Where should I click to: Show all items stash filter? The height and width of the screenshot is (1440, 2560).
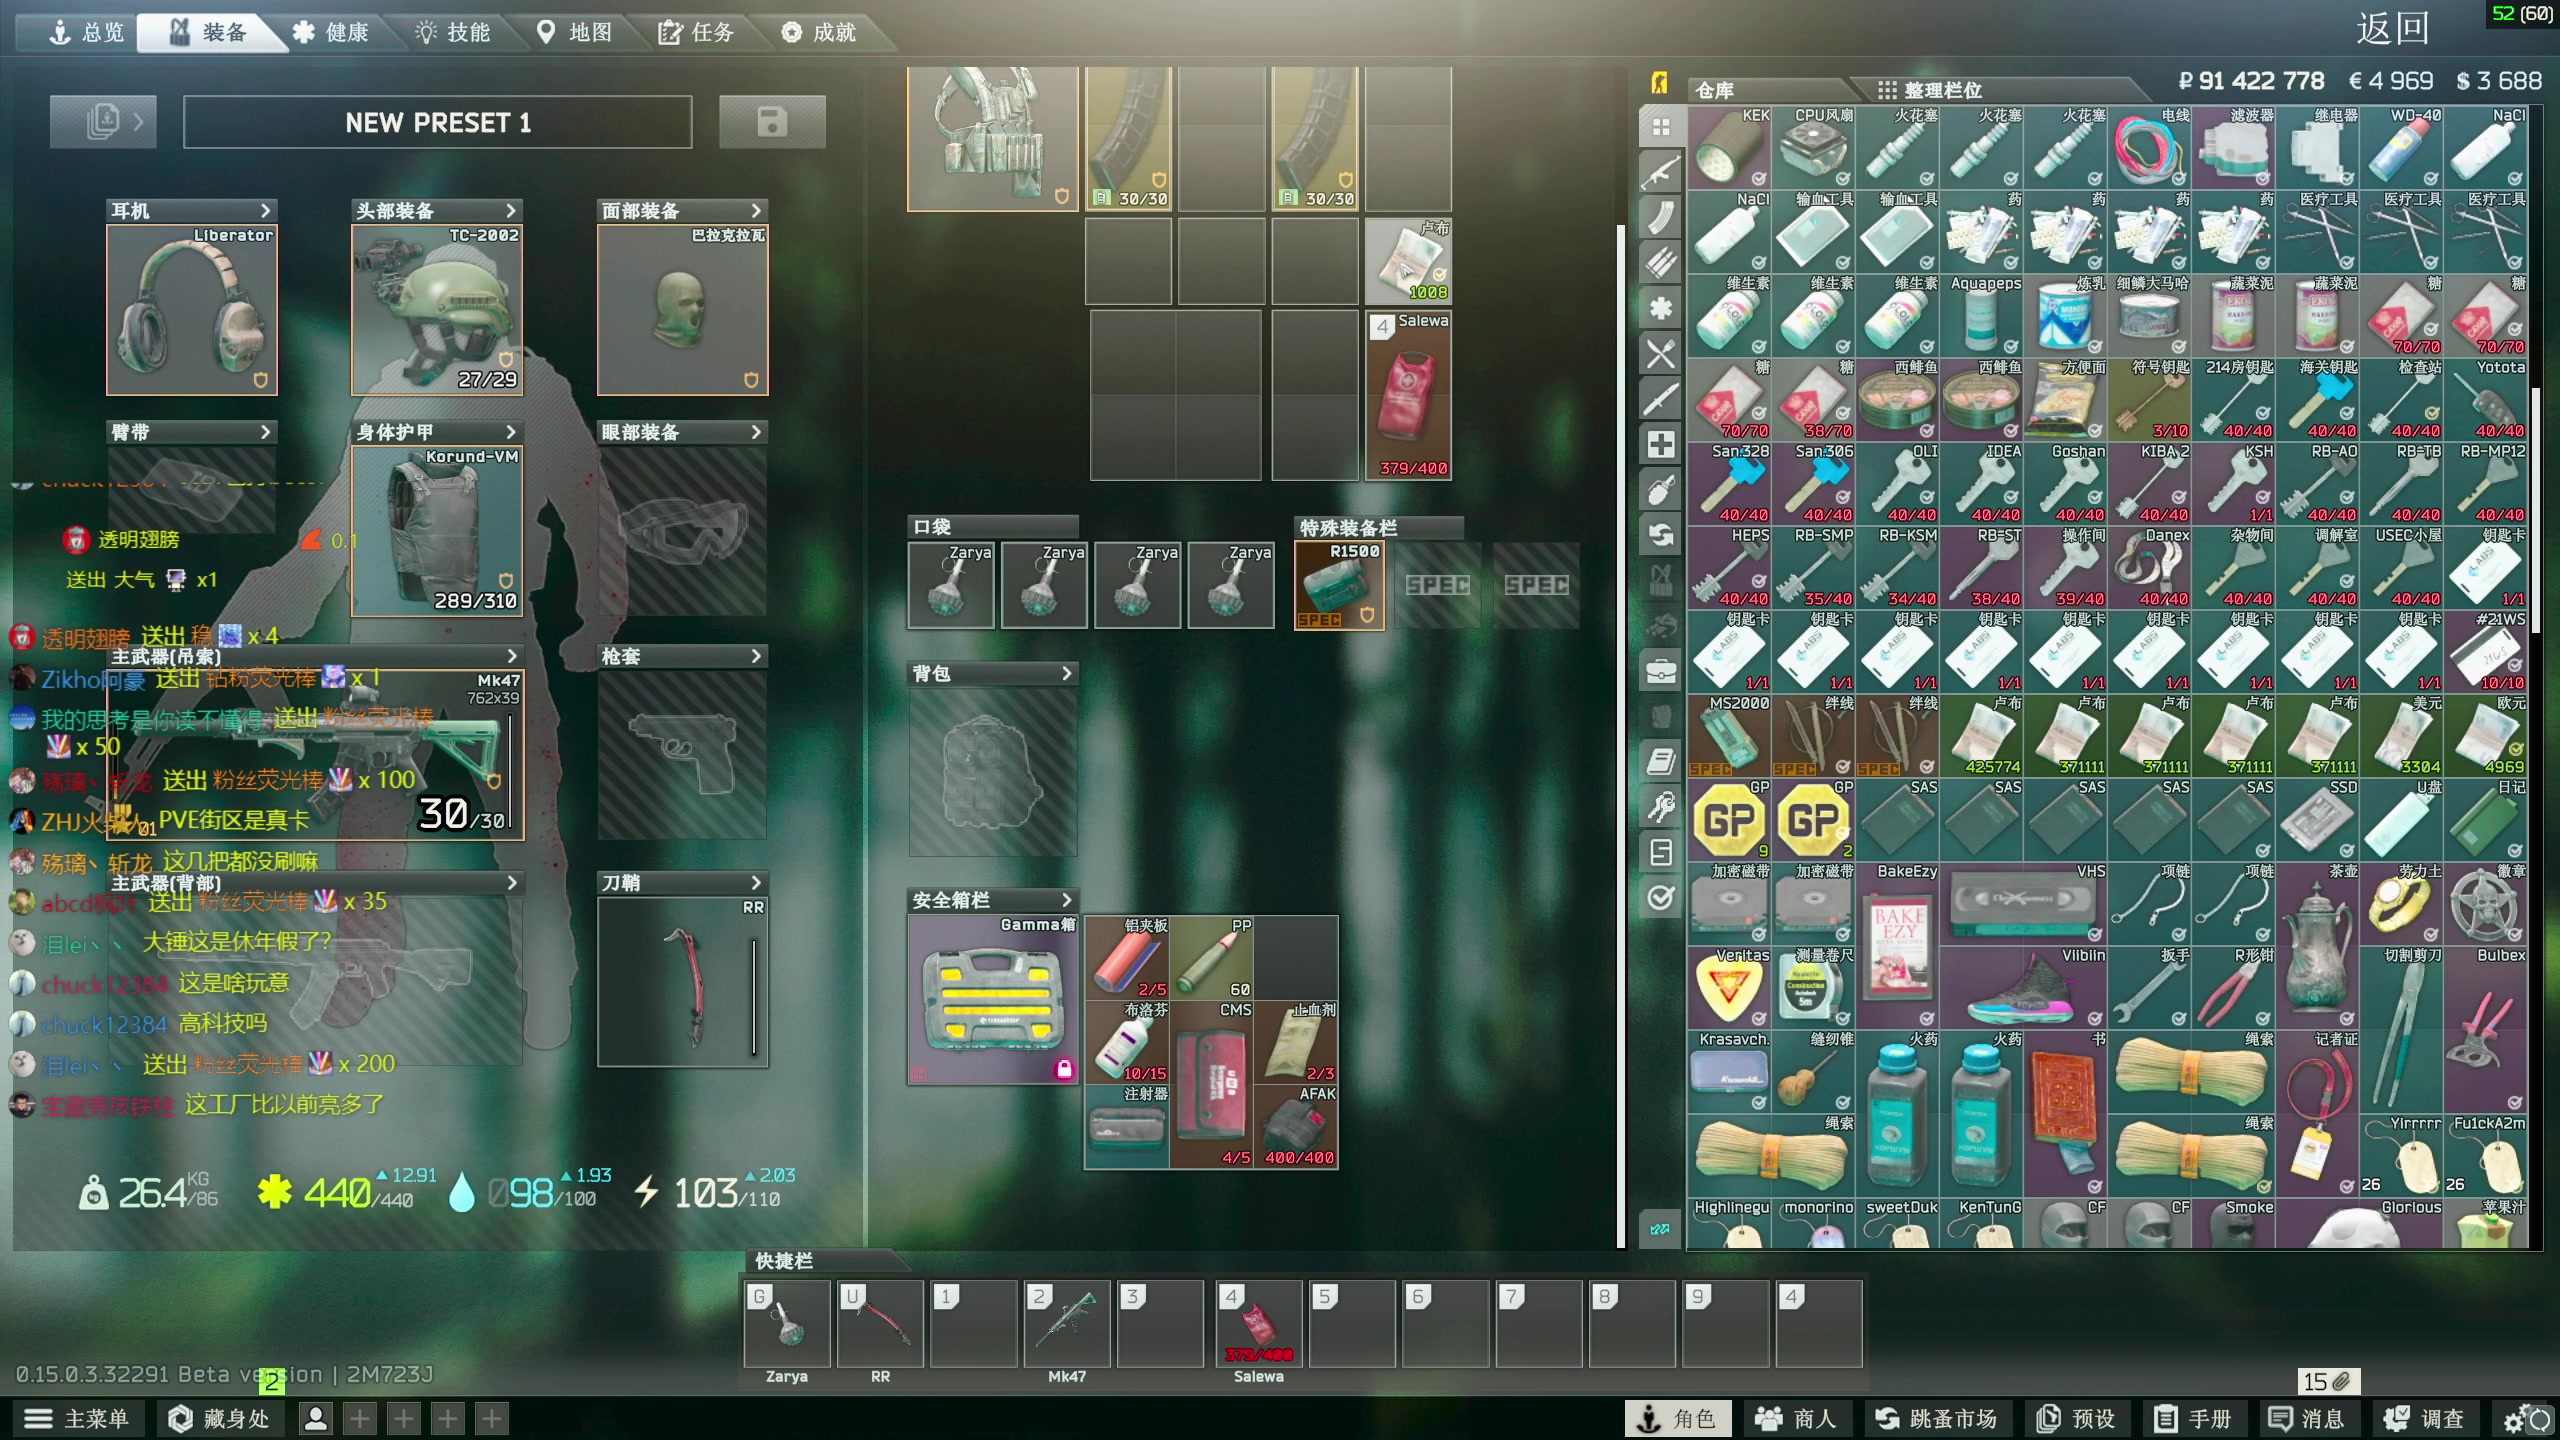[1661, 127]
